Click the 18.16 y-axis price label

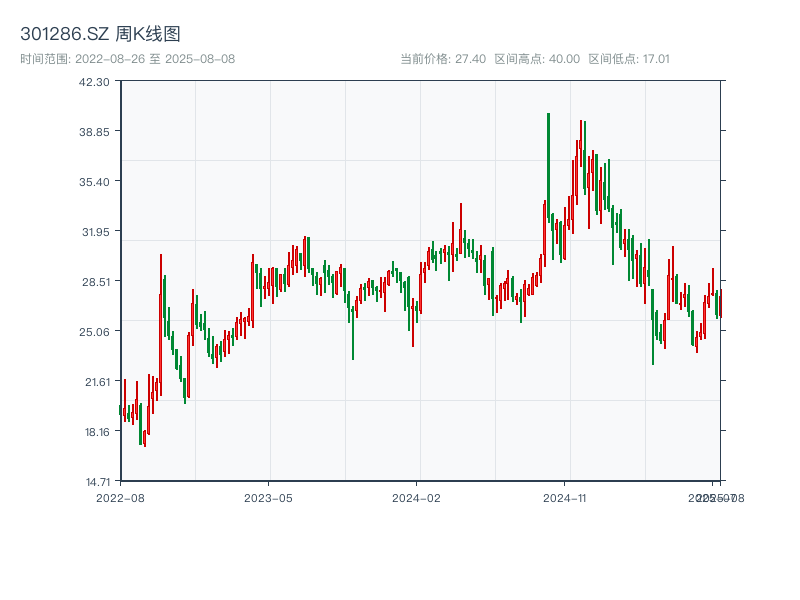point(97,432)
